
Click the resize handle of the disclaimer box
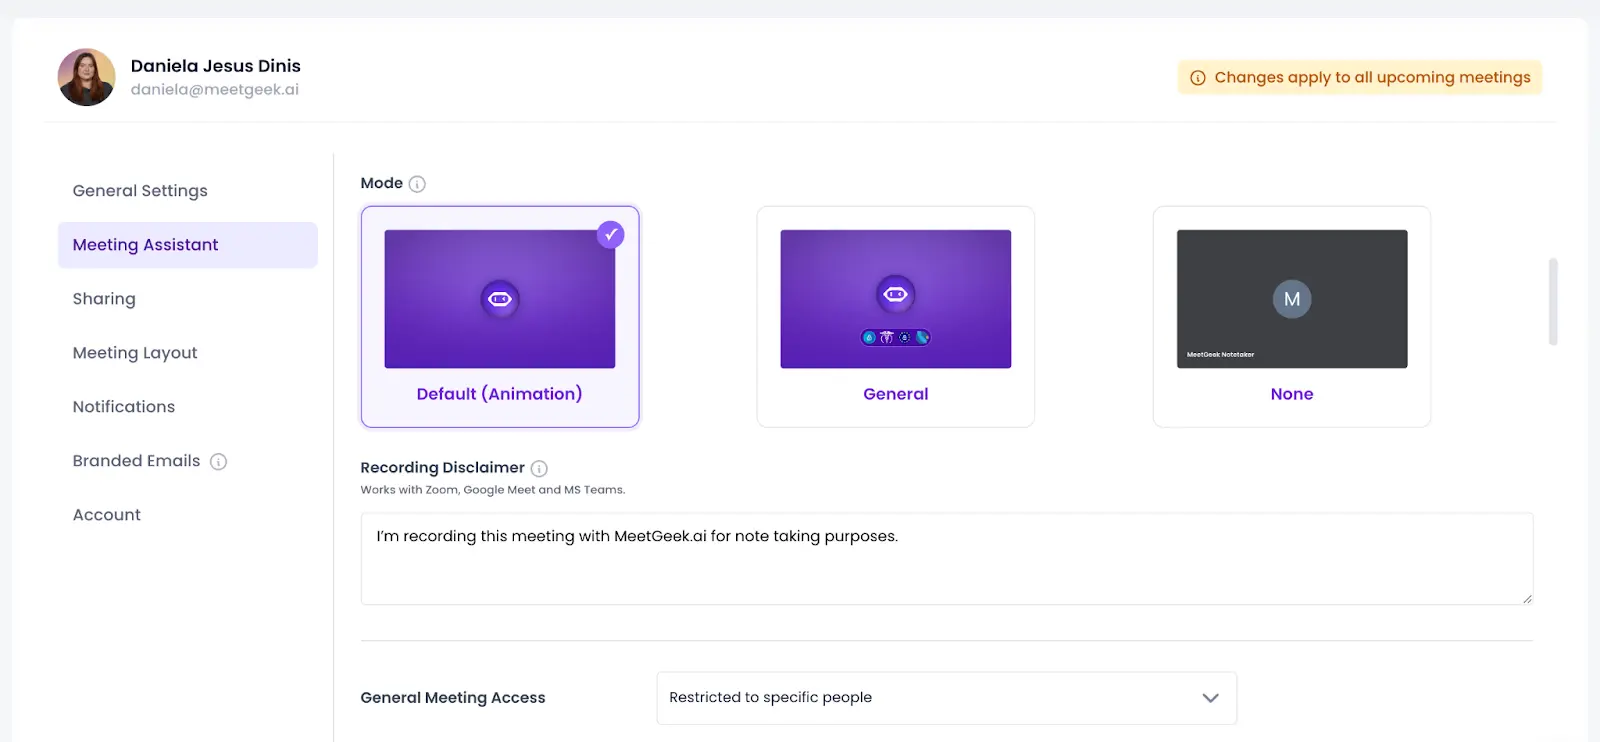(x=1526, y=599)
